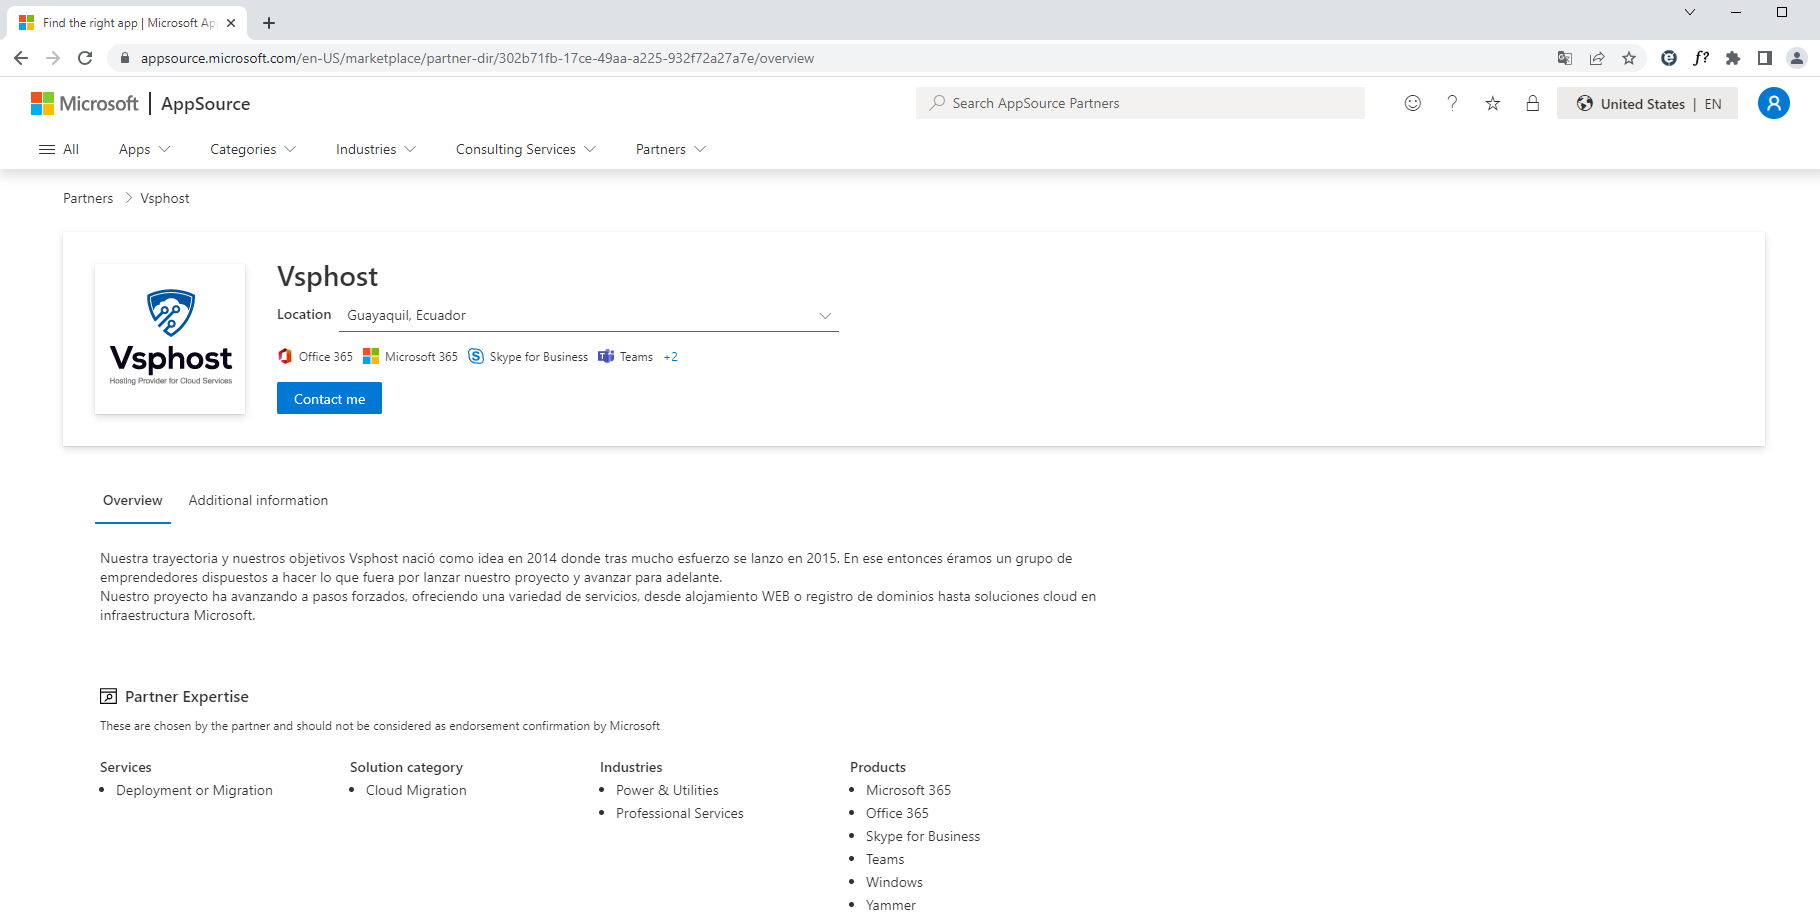Screen dimensions: 1820x923
Task: Share this page icon
Action: click(1597, 58)
